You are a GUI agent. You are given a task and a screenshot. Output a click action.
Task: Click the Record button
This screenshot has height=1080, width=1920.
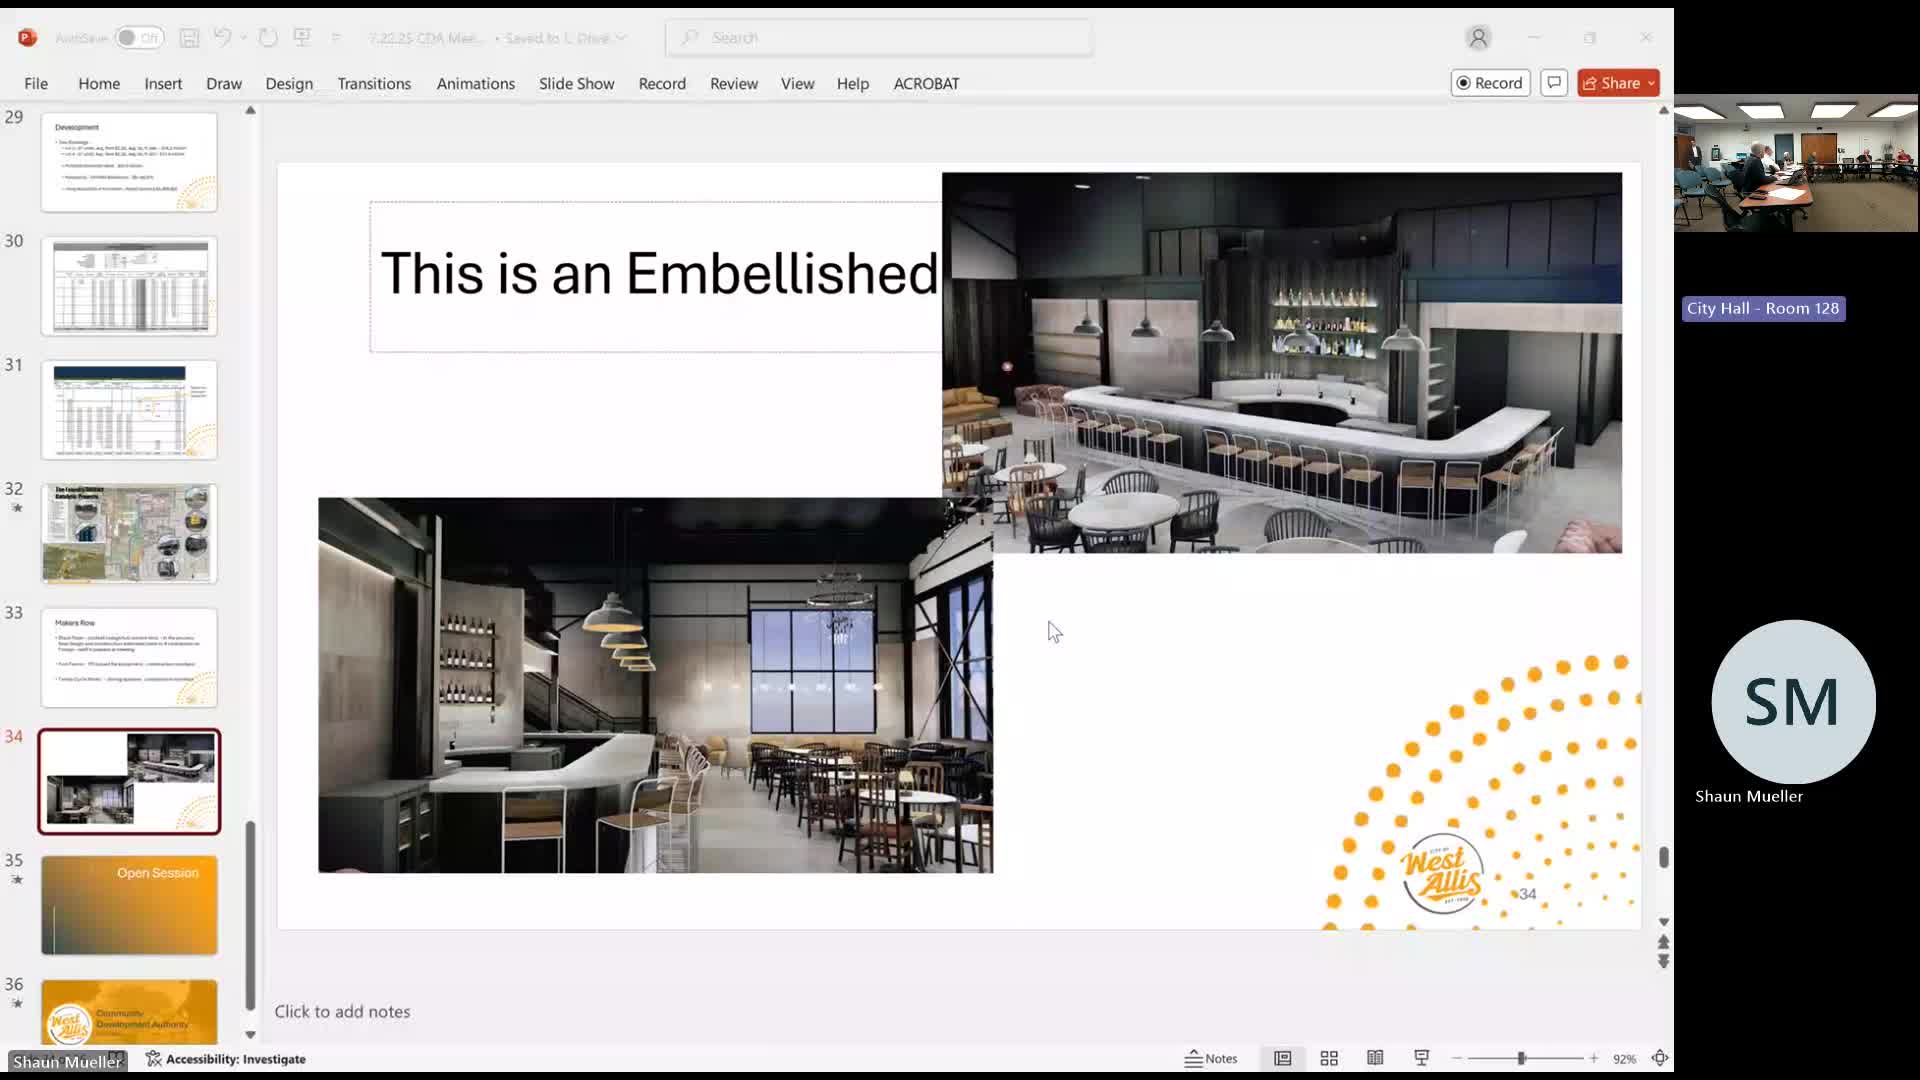[x=1490, y=83]
